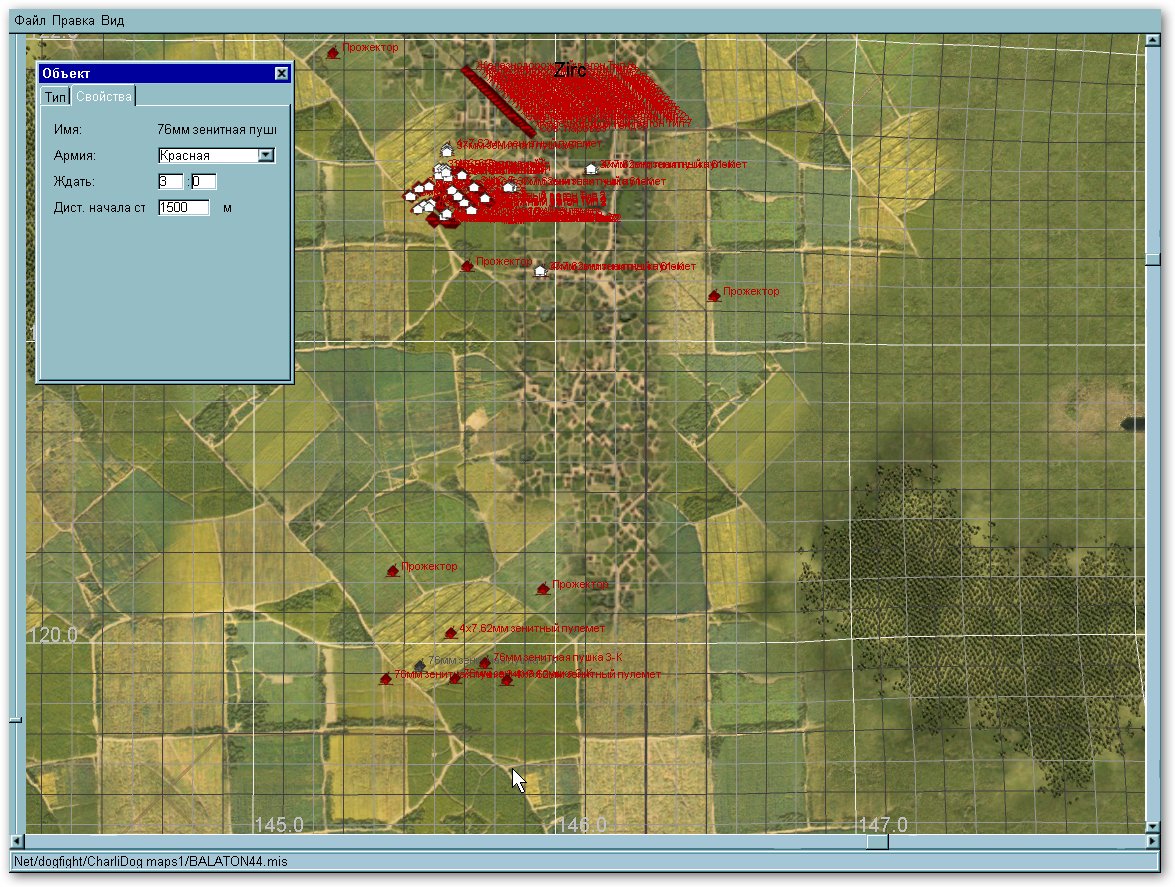Click the Ждать second field showing 0
Viewport: 1175px width, 887px height.
[204, 181]
